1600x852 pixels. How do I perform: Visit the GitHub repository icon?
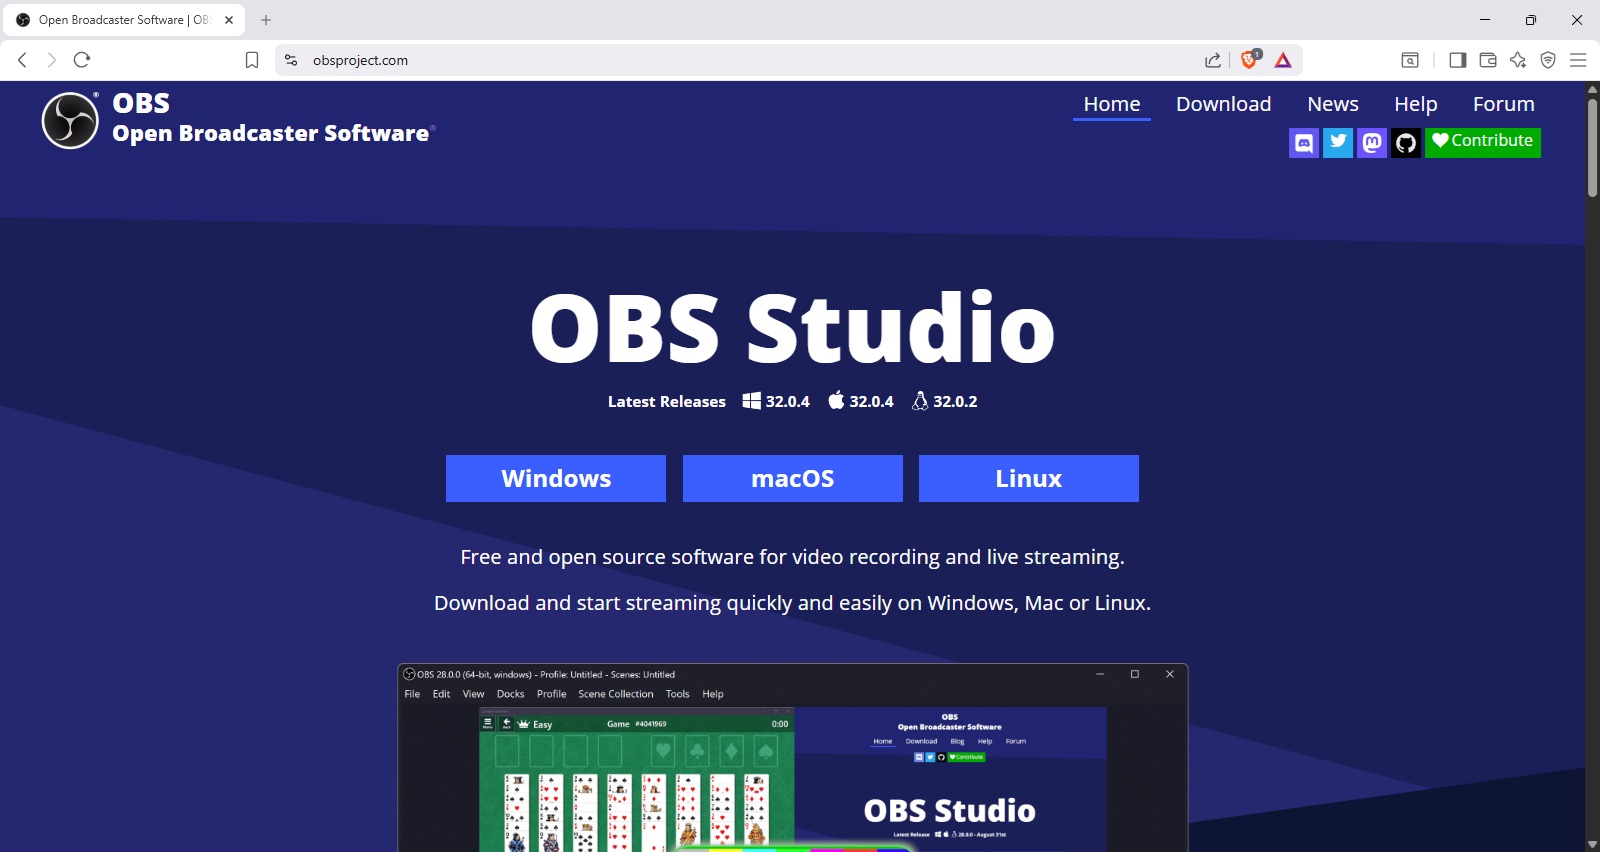click(1406, 143)
